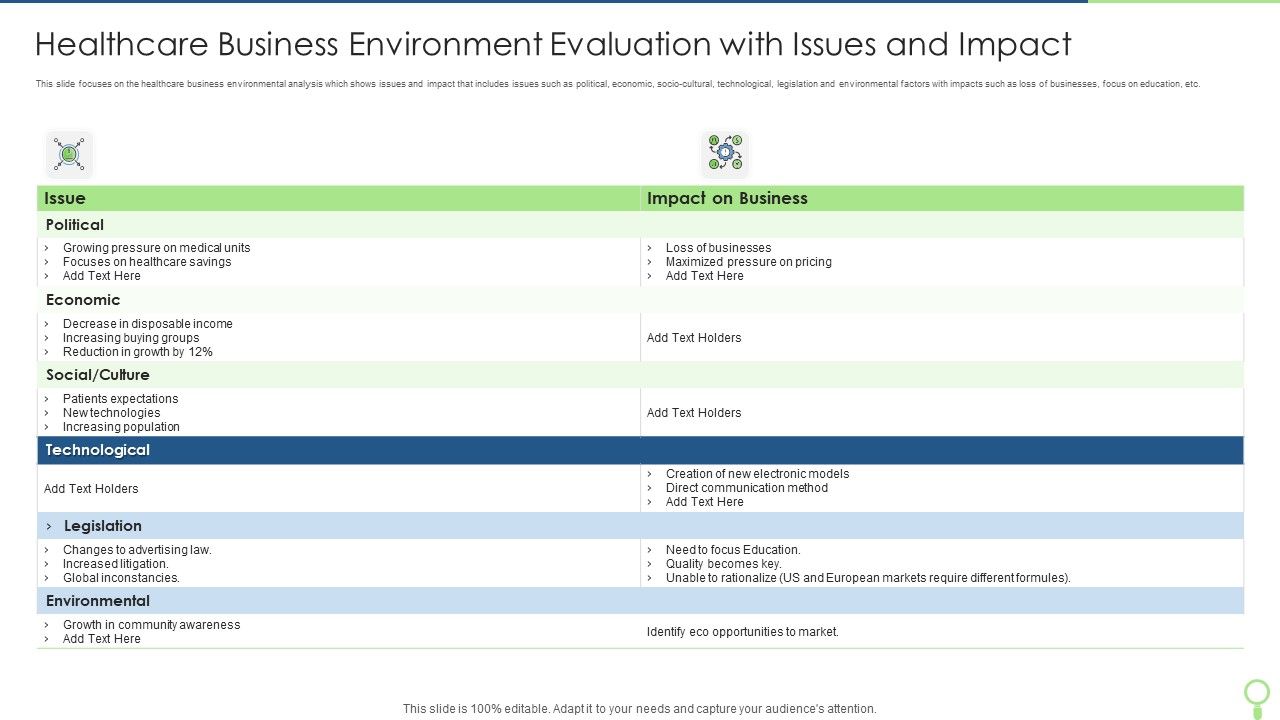Select the 'Legislation' section heading
Viewport: 1280px width, 720px height.
pos(103,526)
